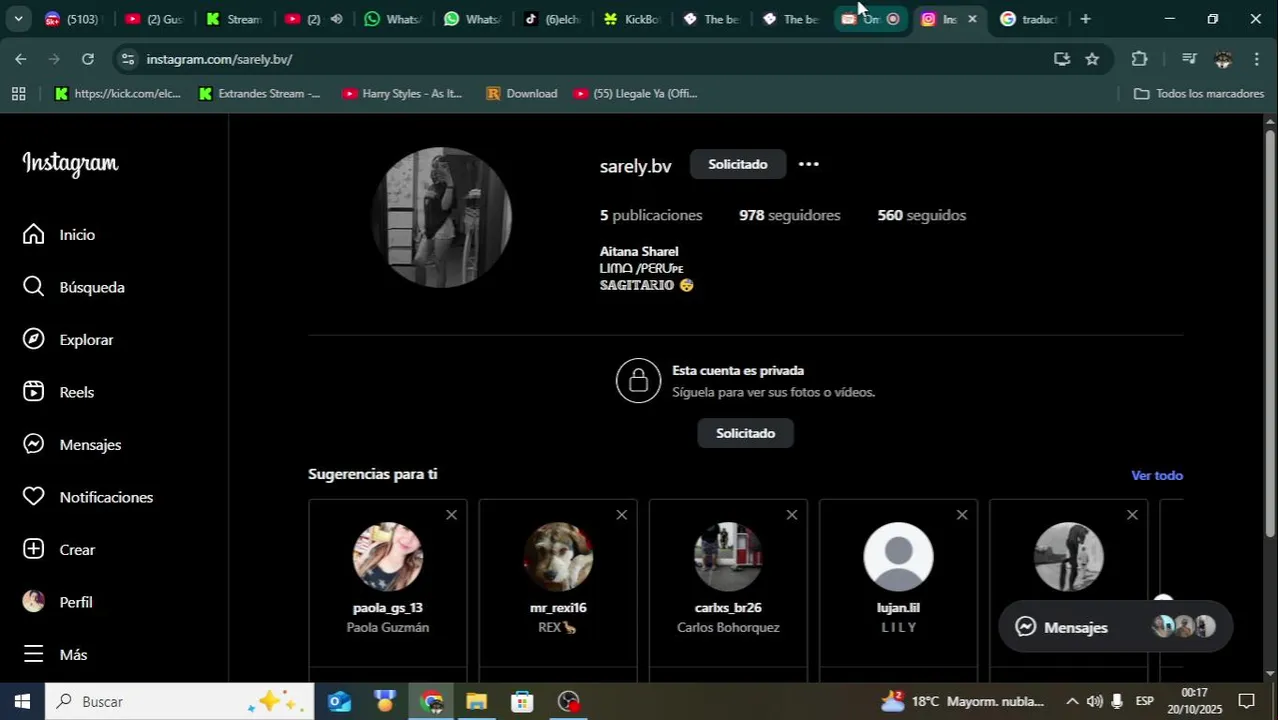Click the lujan.lil username

898,608
